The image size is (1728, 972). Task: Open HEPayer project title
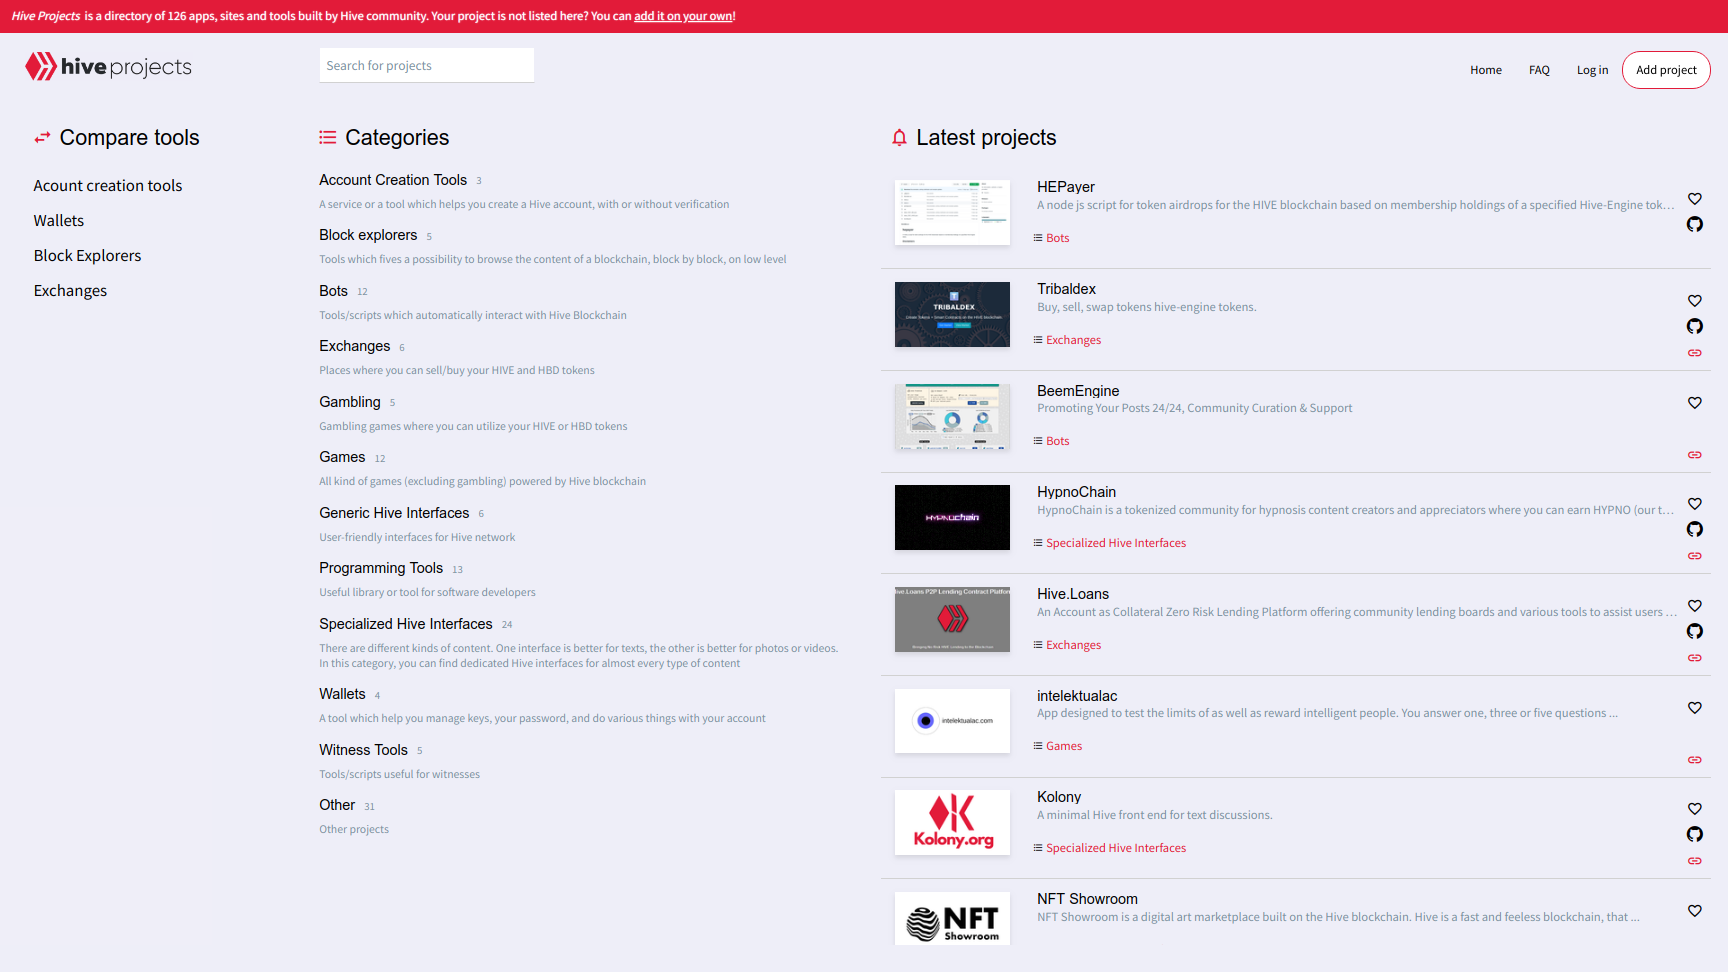1066,187
